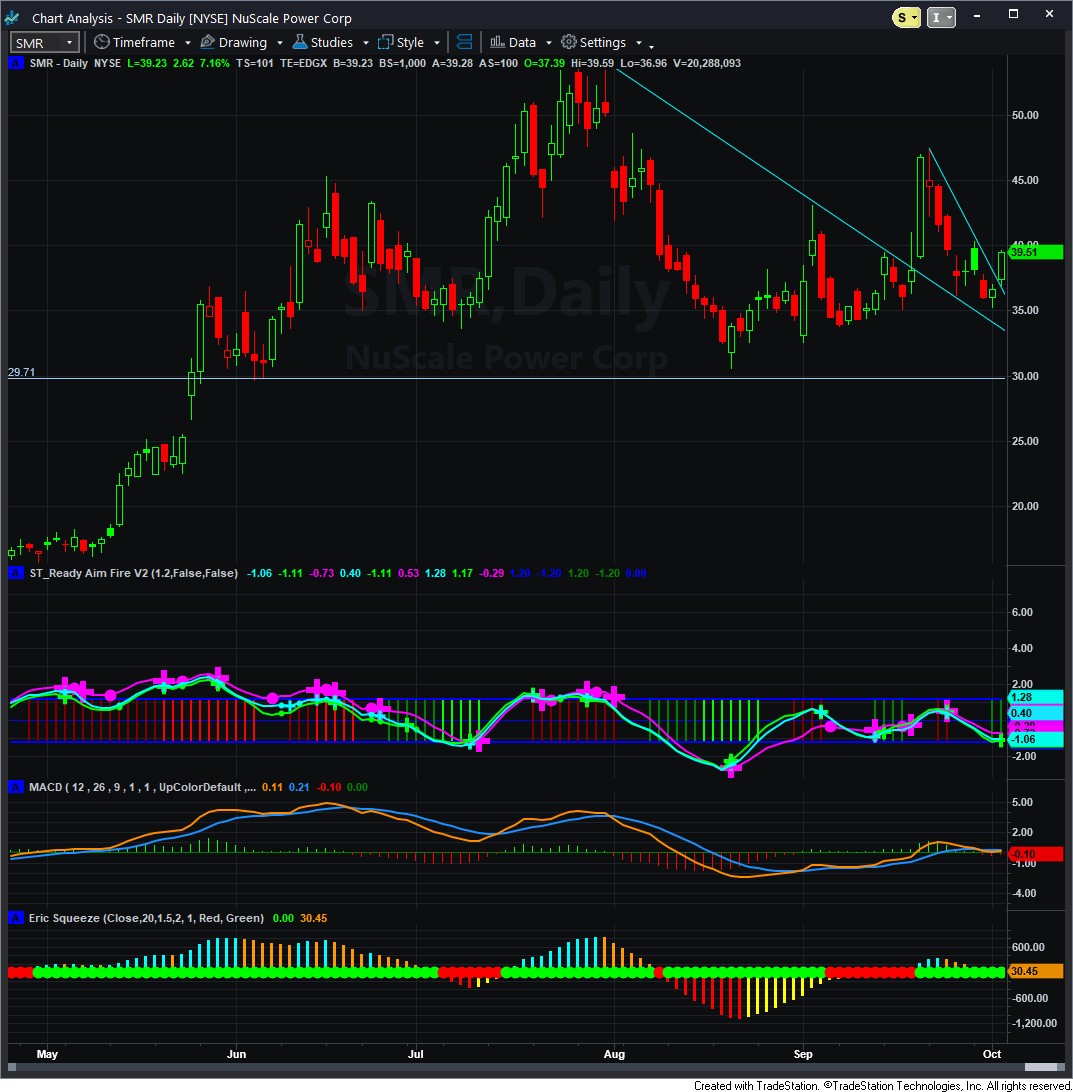1073x1092 pixels.
Task: Maximize the Chart Analysis window
Action: [x=1013, y=15]
